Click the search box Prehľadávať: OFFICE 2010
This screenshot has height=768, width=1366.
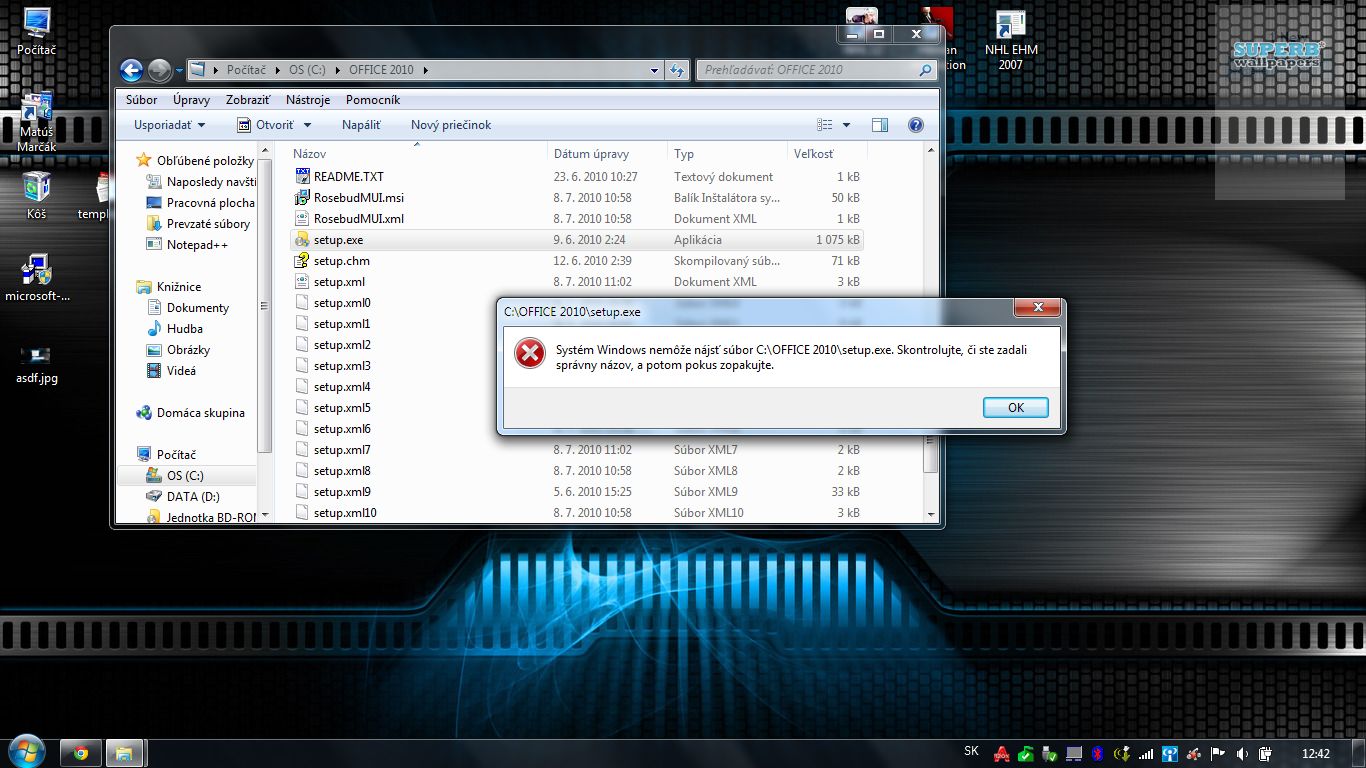816,70
